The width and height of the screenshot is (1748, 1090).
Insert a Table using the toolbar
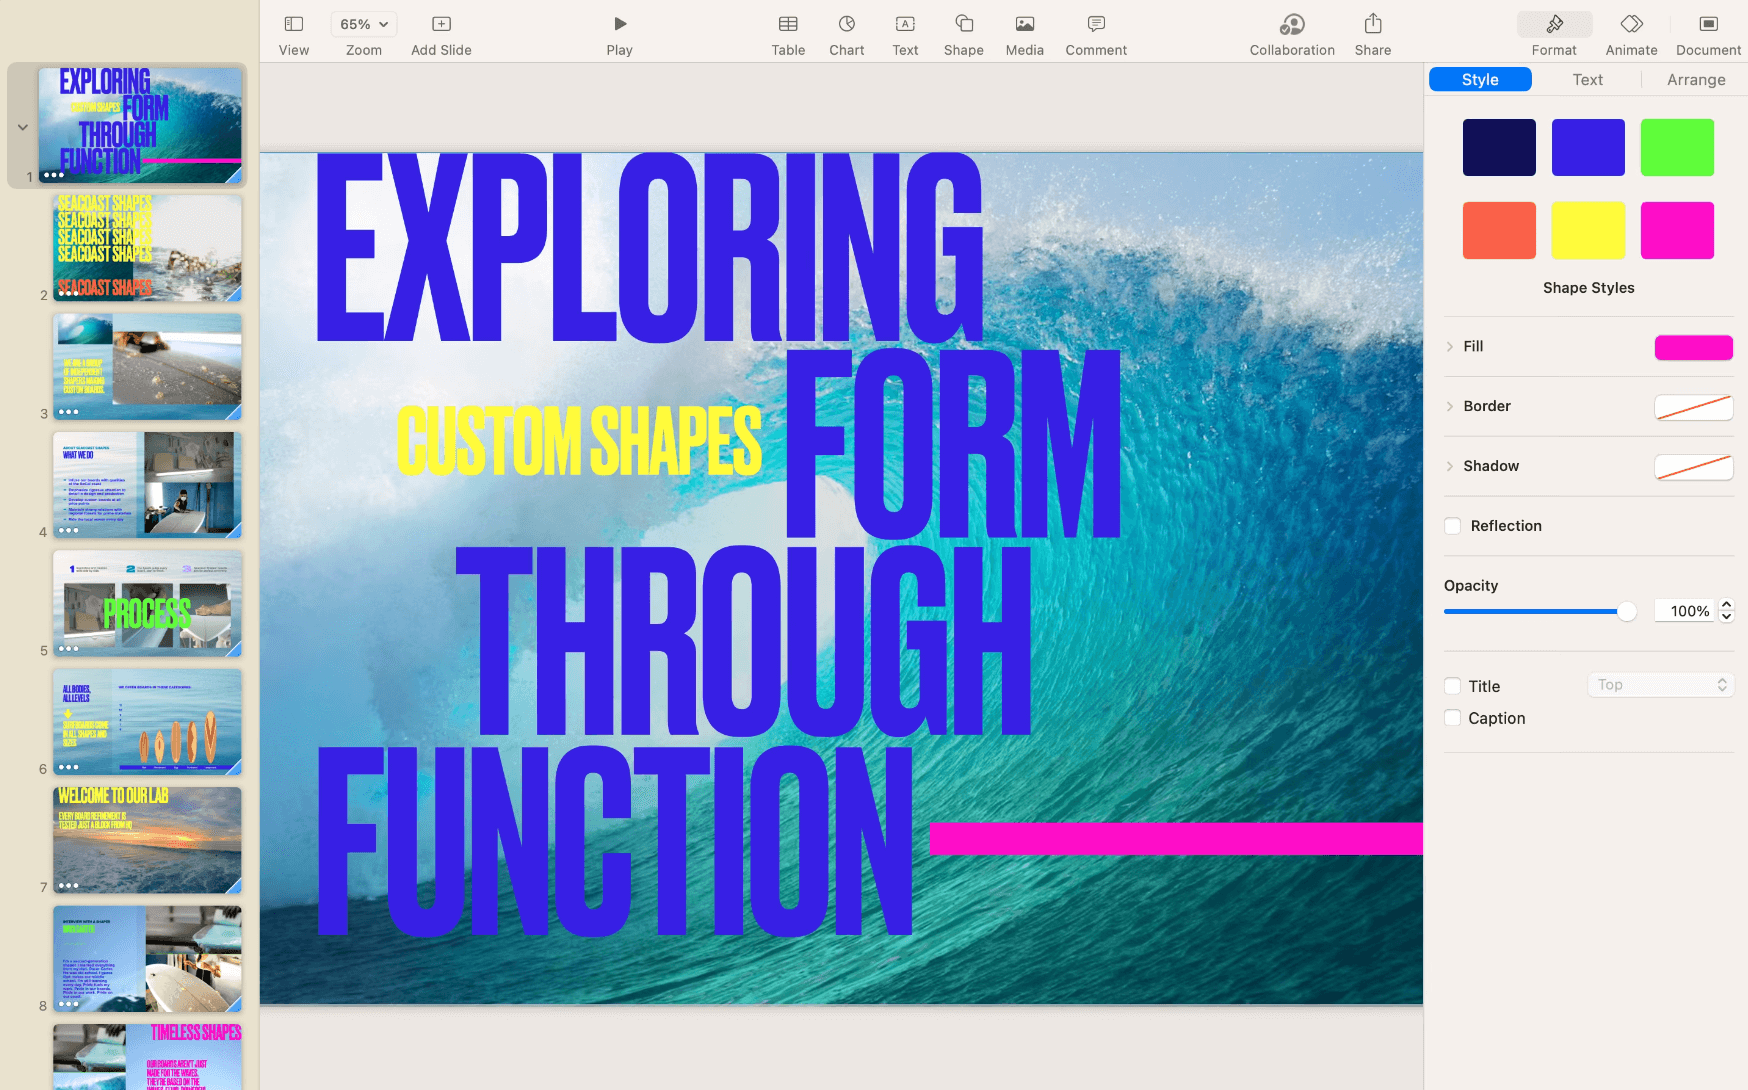[x=787, y=33]
